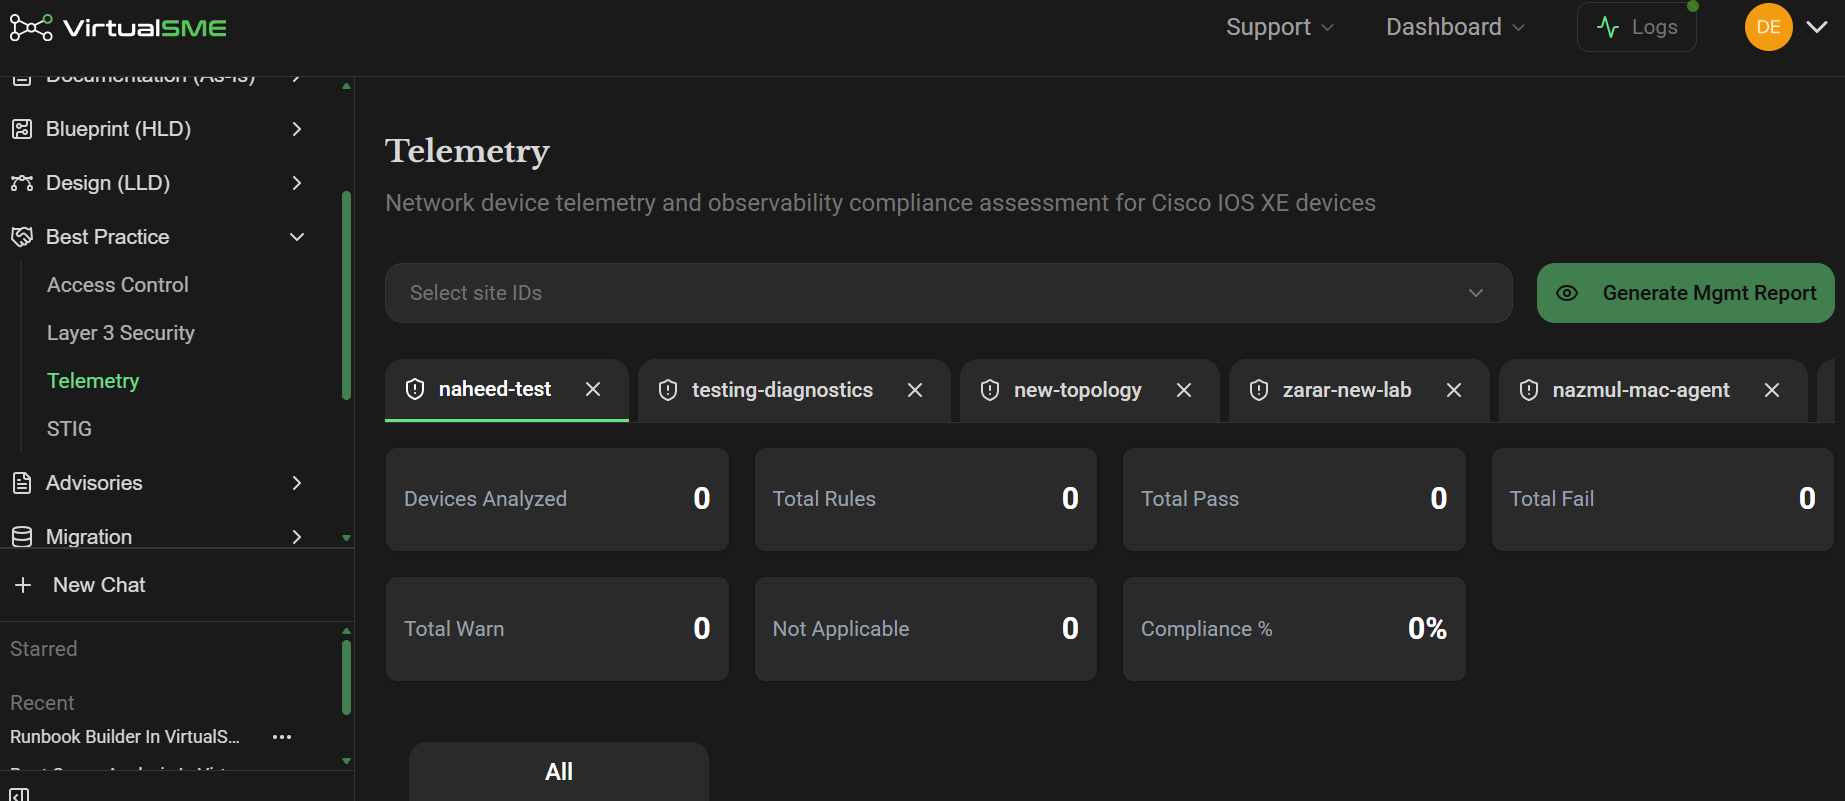
Task: Click the Not Applicable card
Action: click(x=925, y=629)
